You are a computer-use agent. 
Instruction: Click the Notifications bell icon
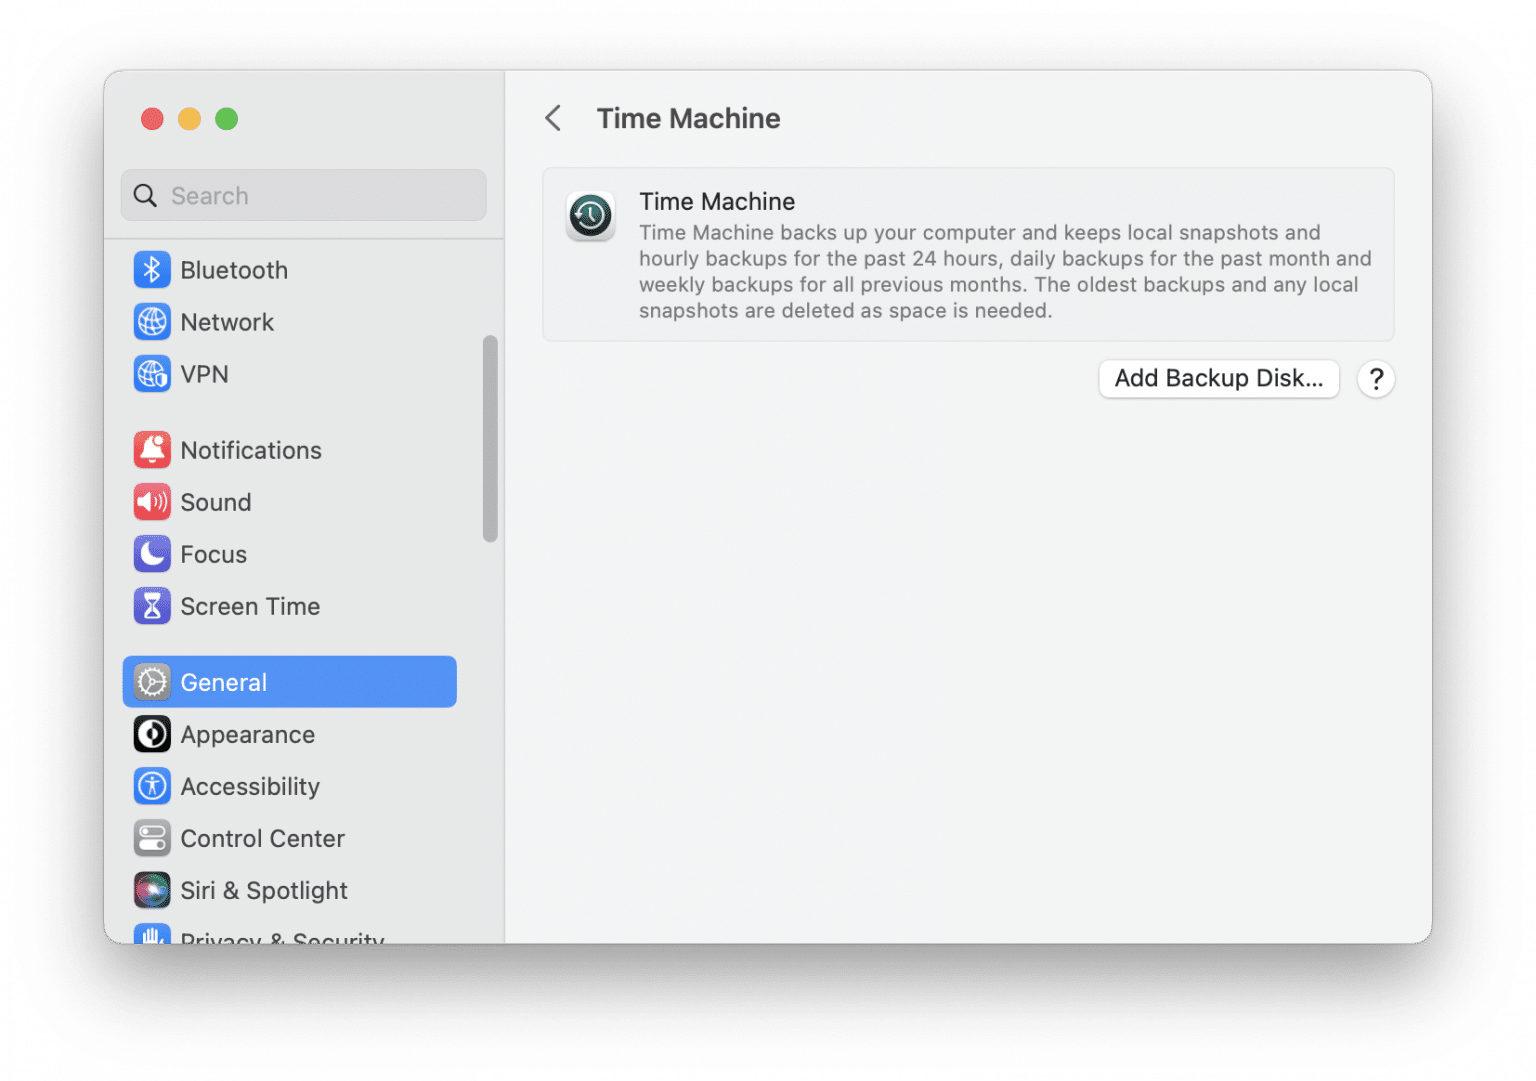coord(152,450)
